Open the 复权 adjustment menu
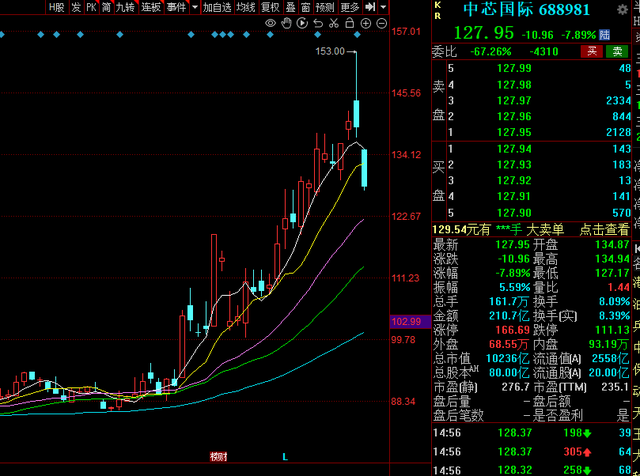The width and height of the screenshot is (640, 476). [270, 7]
